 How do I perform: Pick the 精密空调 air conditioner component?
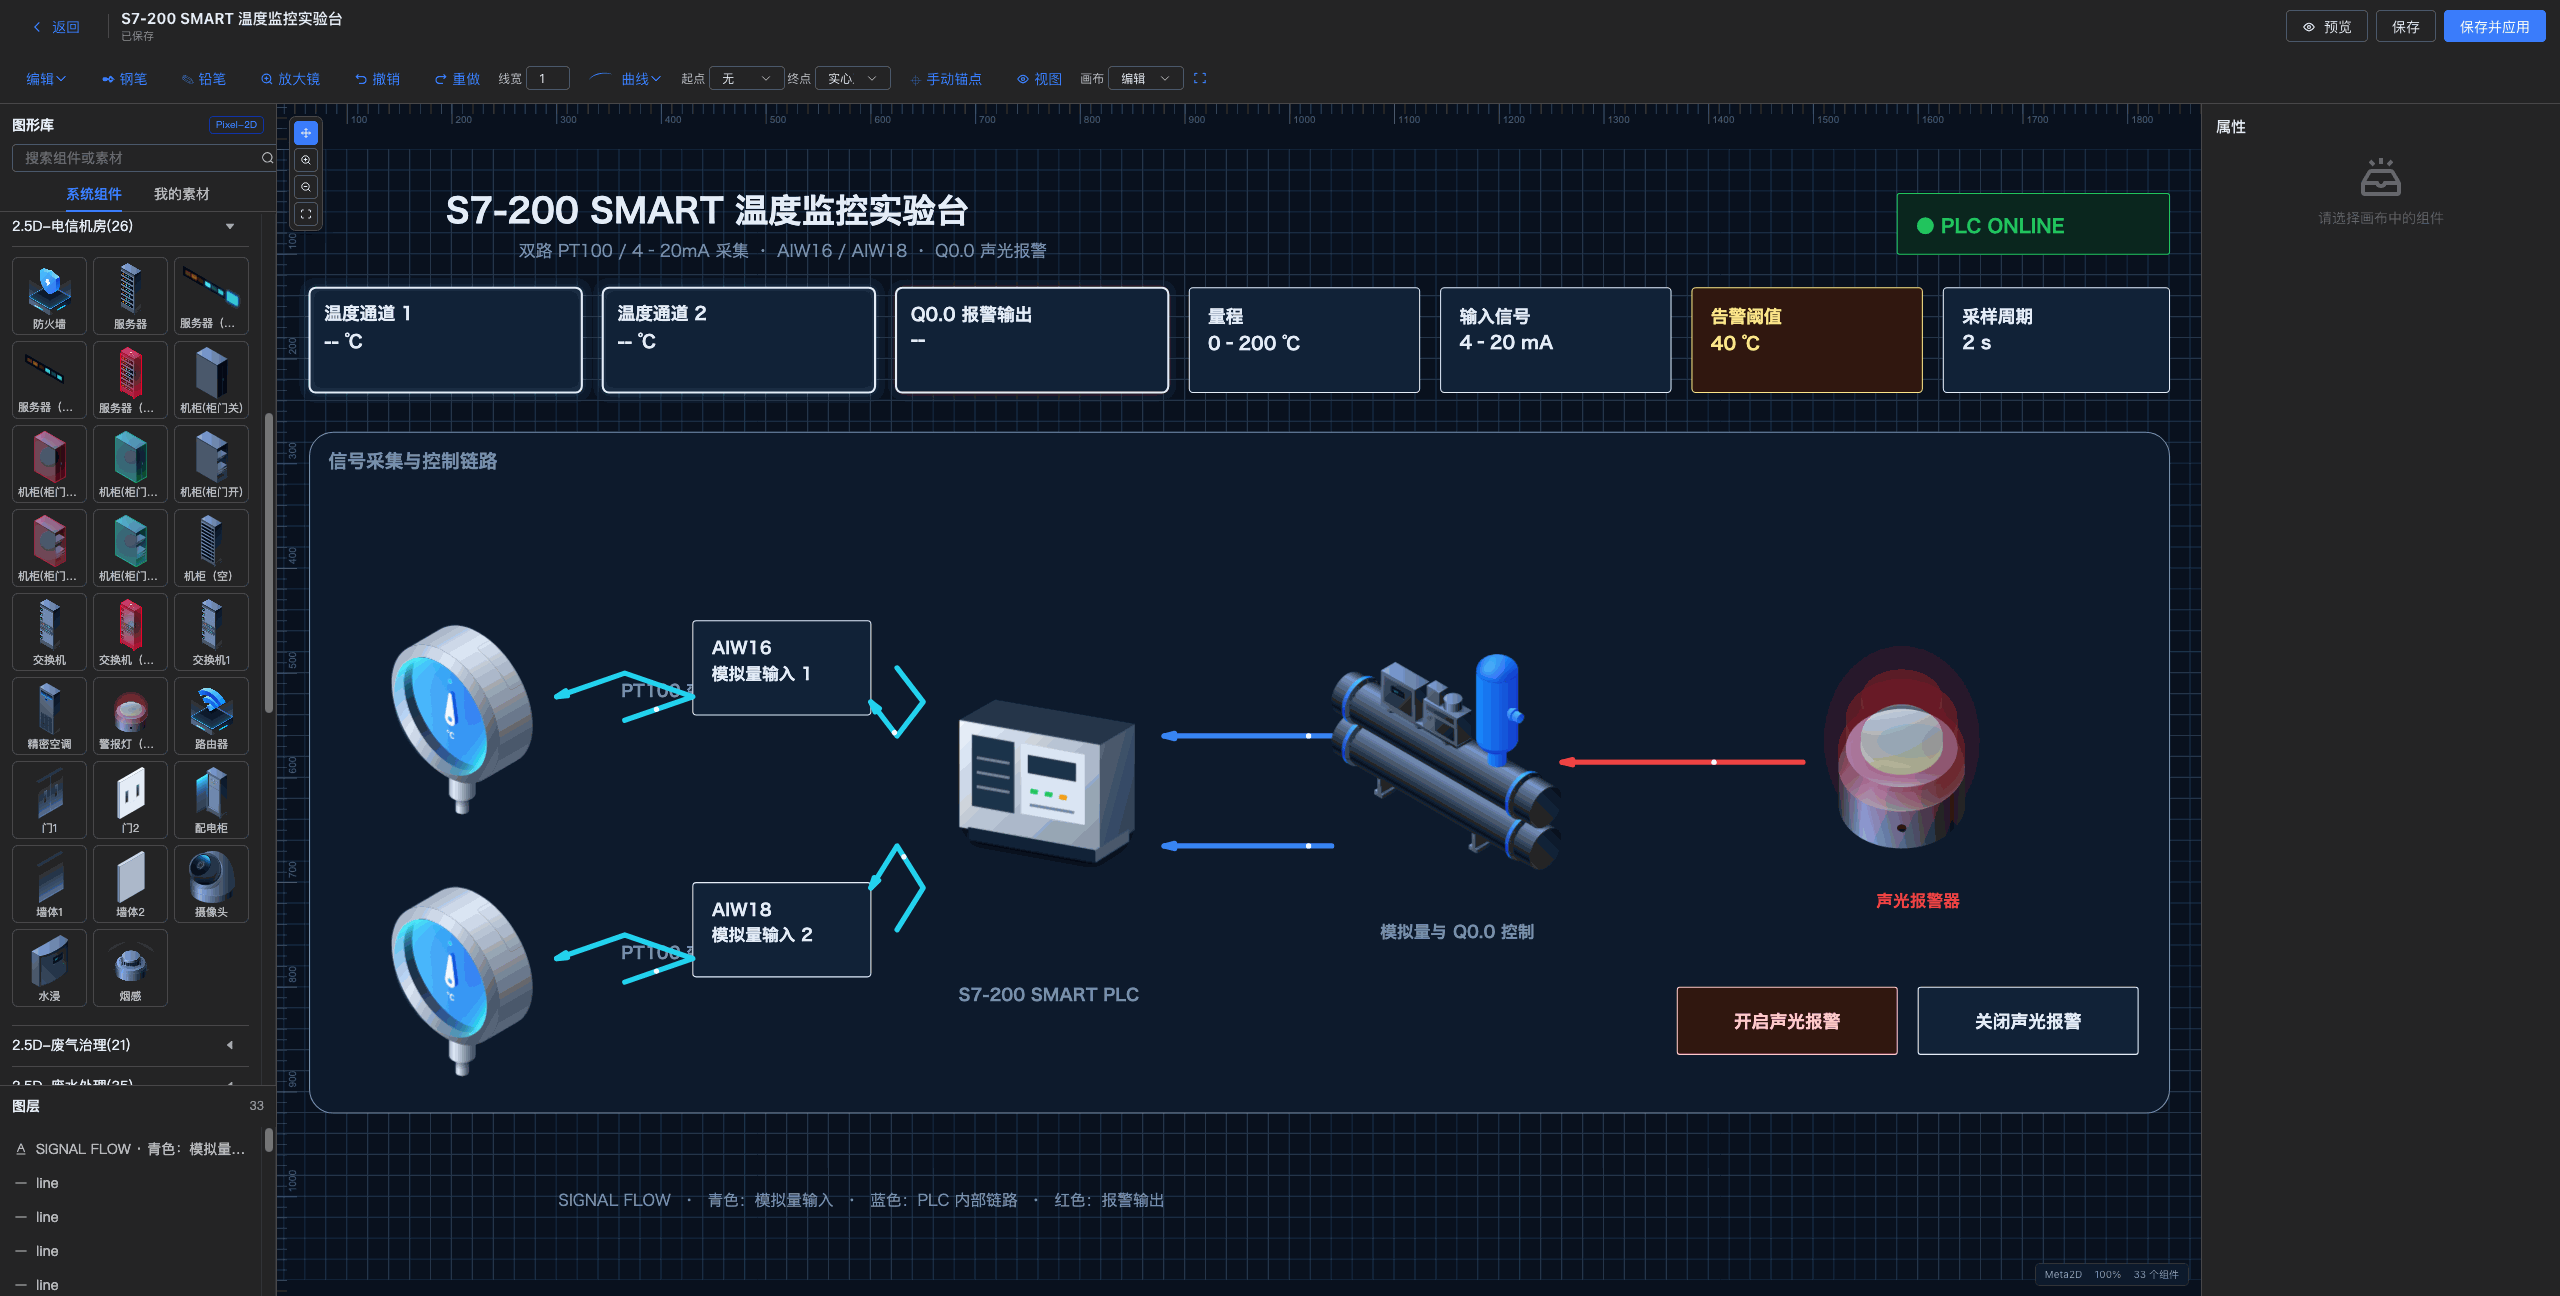pos(49,716)
